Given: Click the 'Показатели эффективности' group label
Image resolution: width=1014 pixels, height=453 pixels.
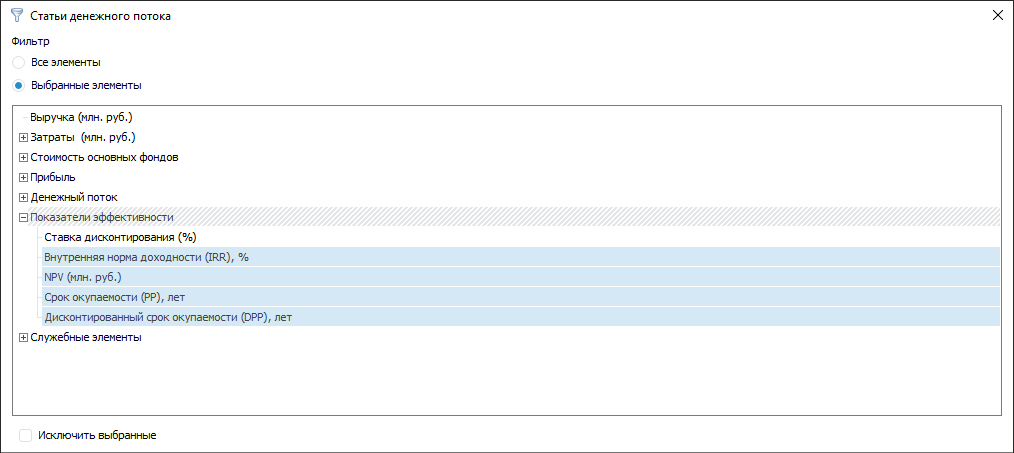Looking at the screenshot, I should tap(102, 217).
